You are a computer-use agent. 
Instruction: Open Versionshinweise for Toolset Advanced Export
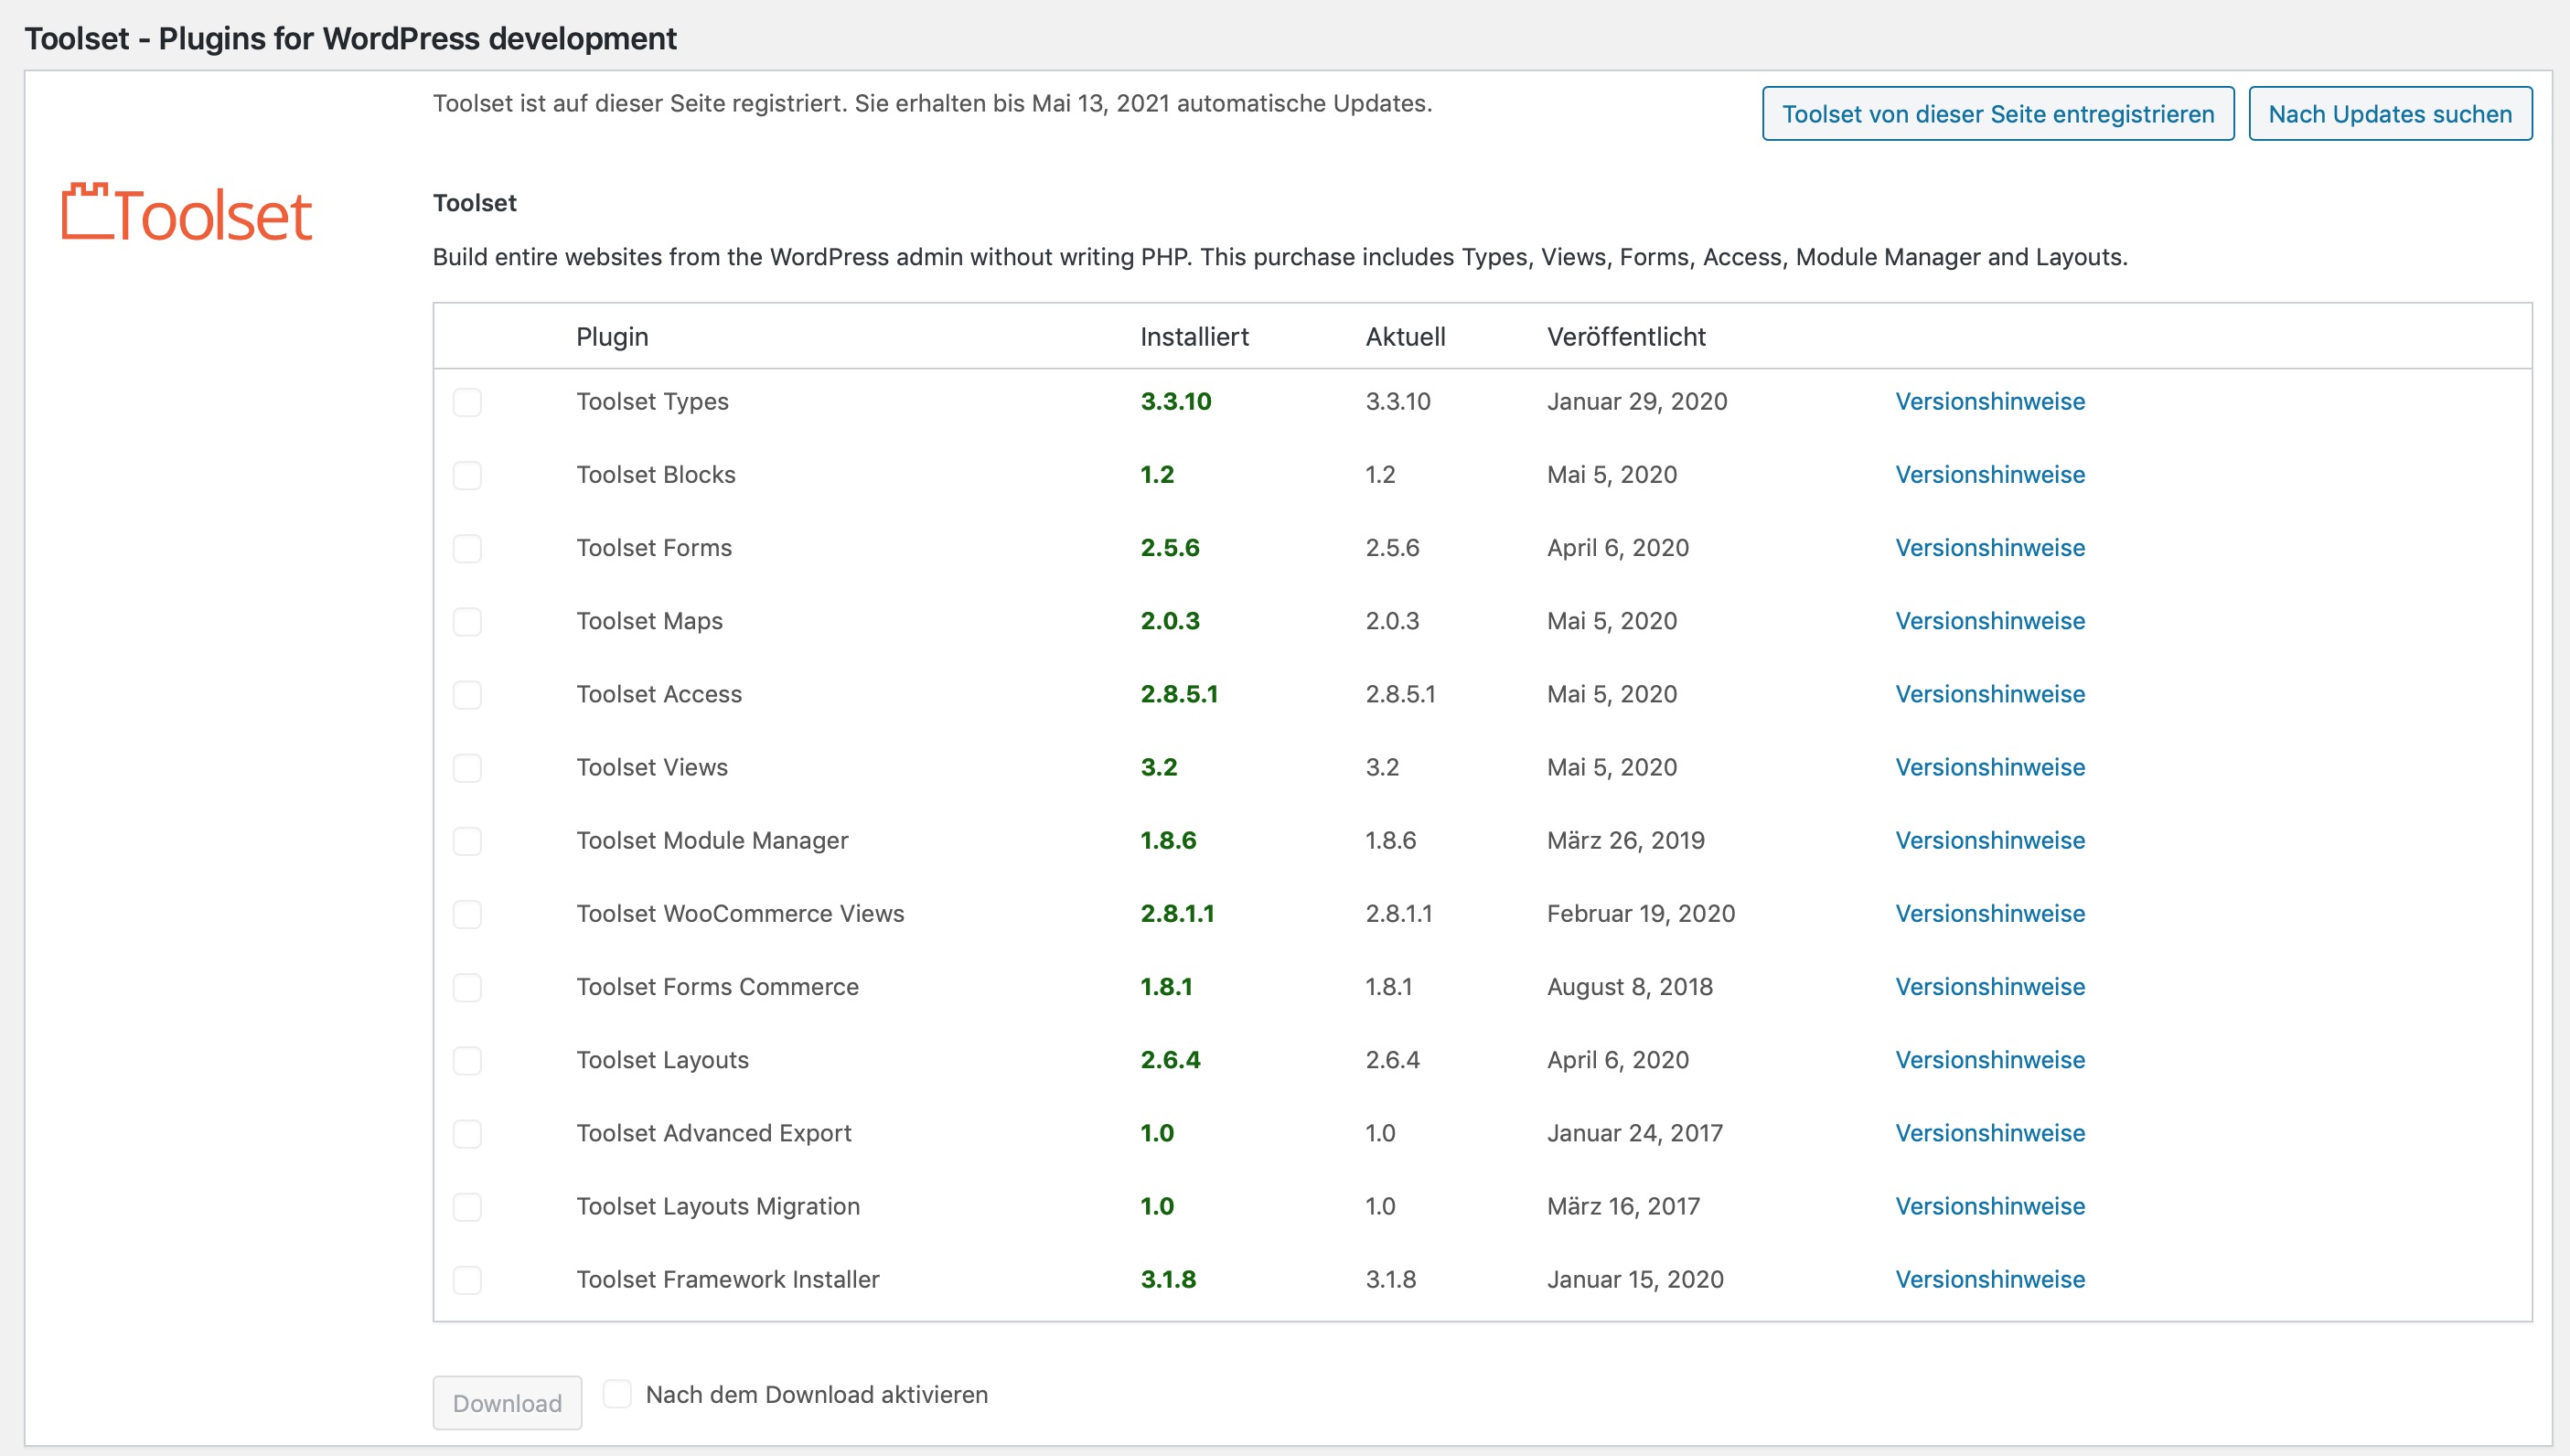pyautogui.click(x=1990, y=1133)
